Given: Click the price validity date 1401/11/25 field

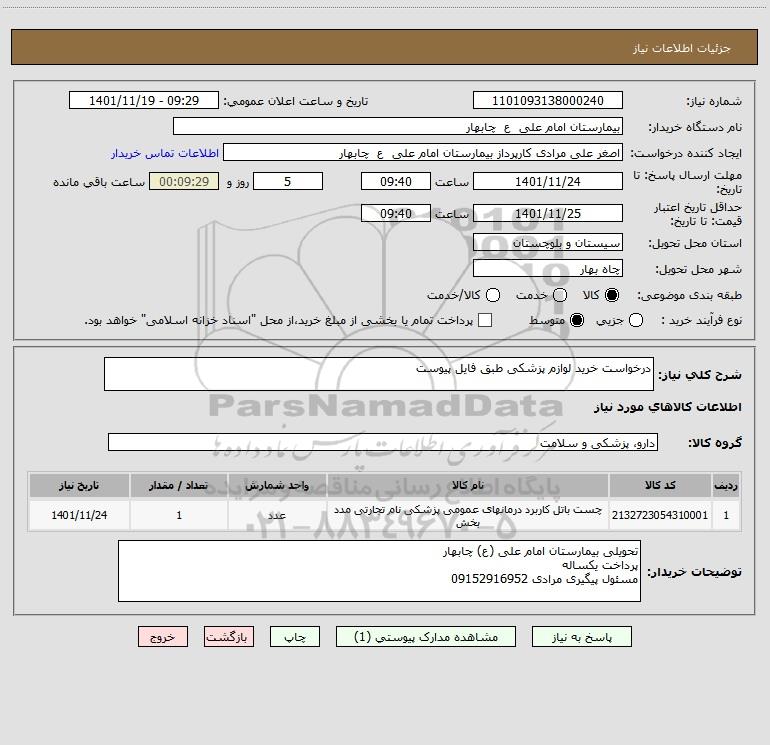Looking at the screenshot, I should [548, 213].
